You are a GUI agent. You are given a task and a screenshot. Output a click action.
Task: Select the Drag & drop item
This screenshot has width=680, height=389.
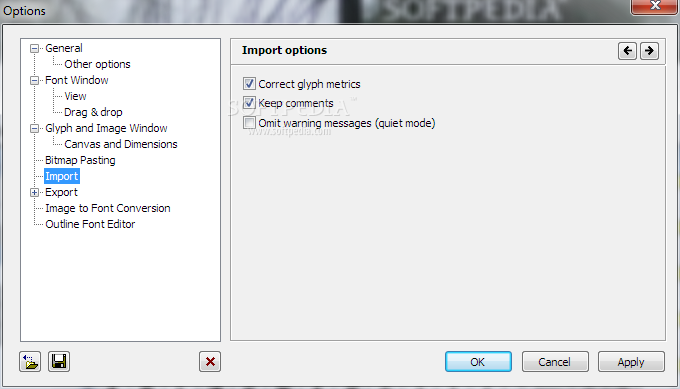click(93, 112)
